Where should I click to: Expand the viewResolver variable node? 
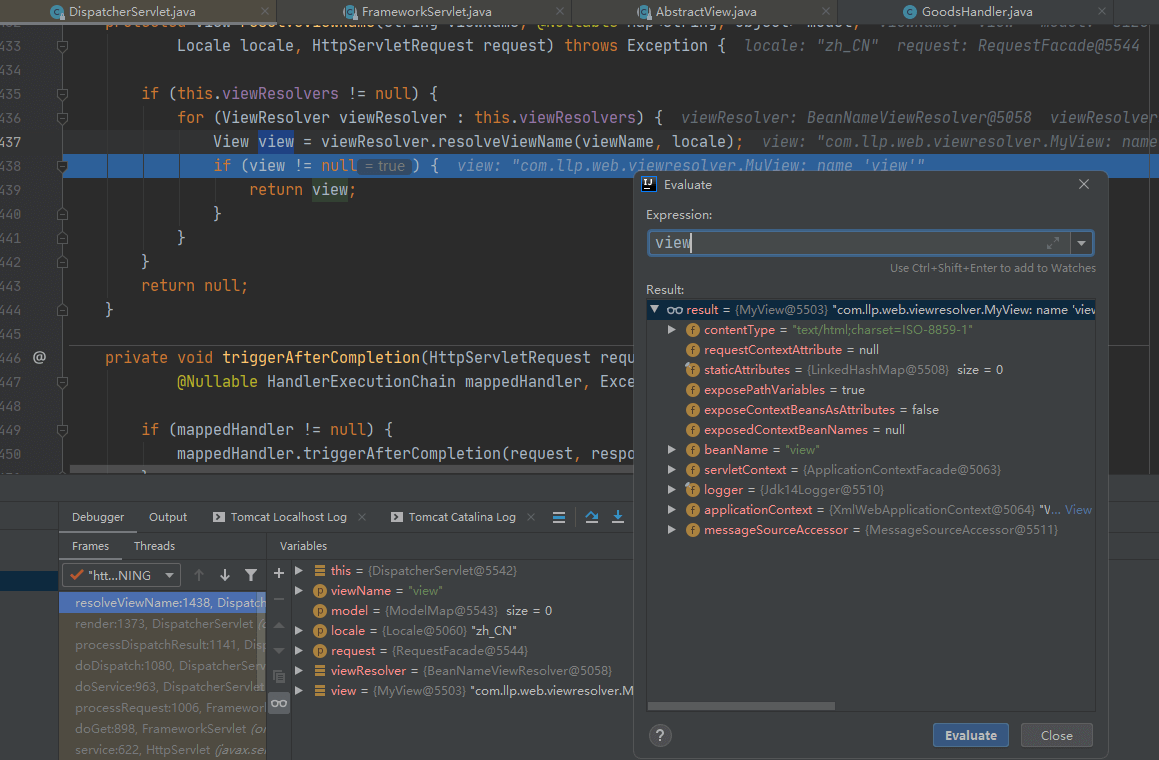[299, 670]
